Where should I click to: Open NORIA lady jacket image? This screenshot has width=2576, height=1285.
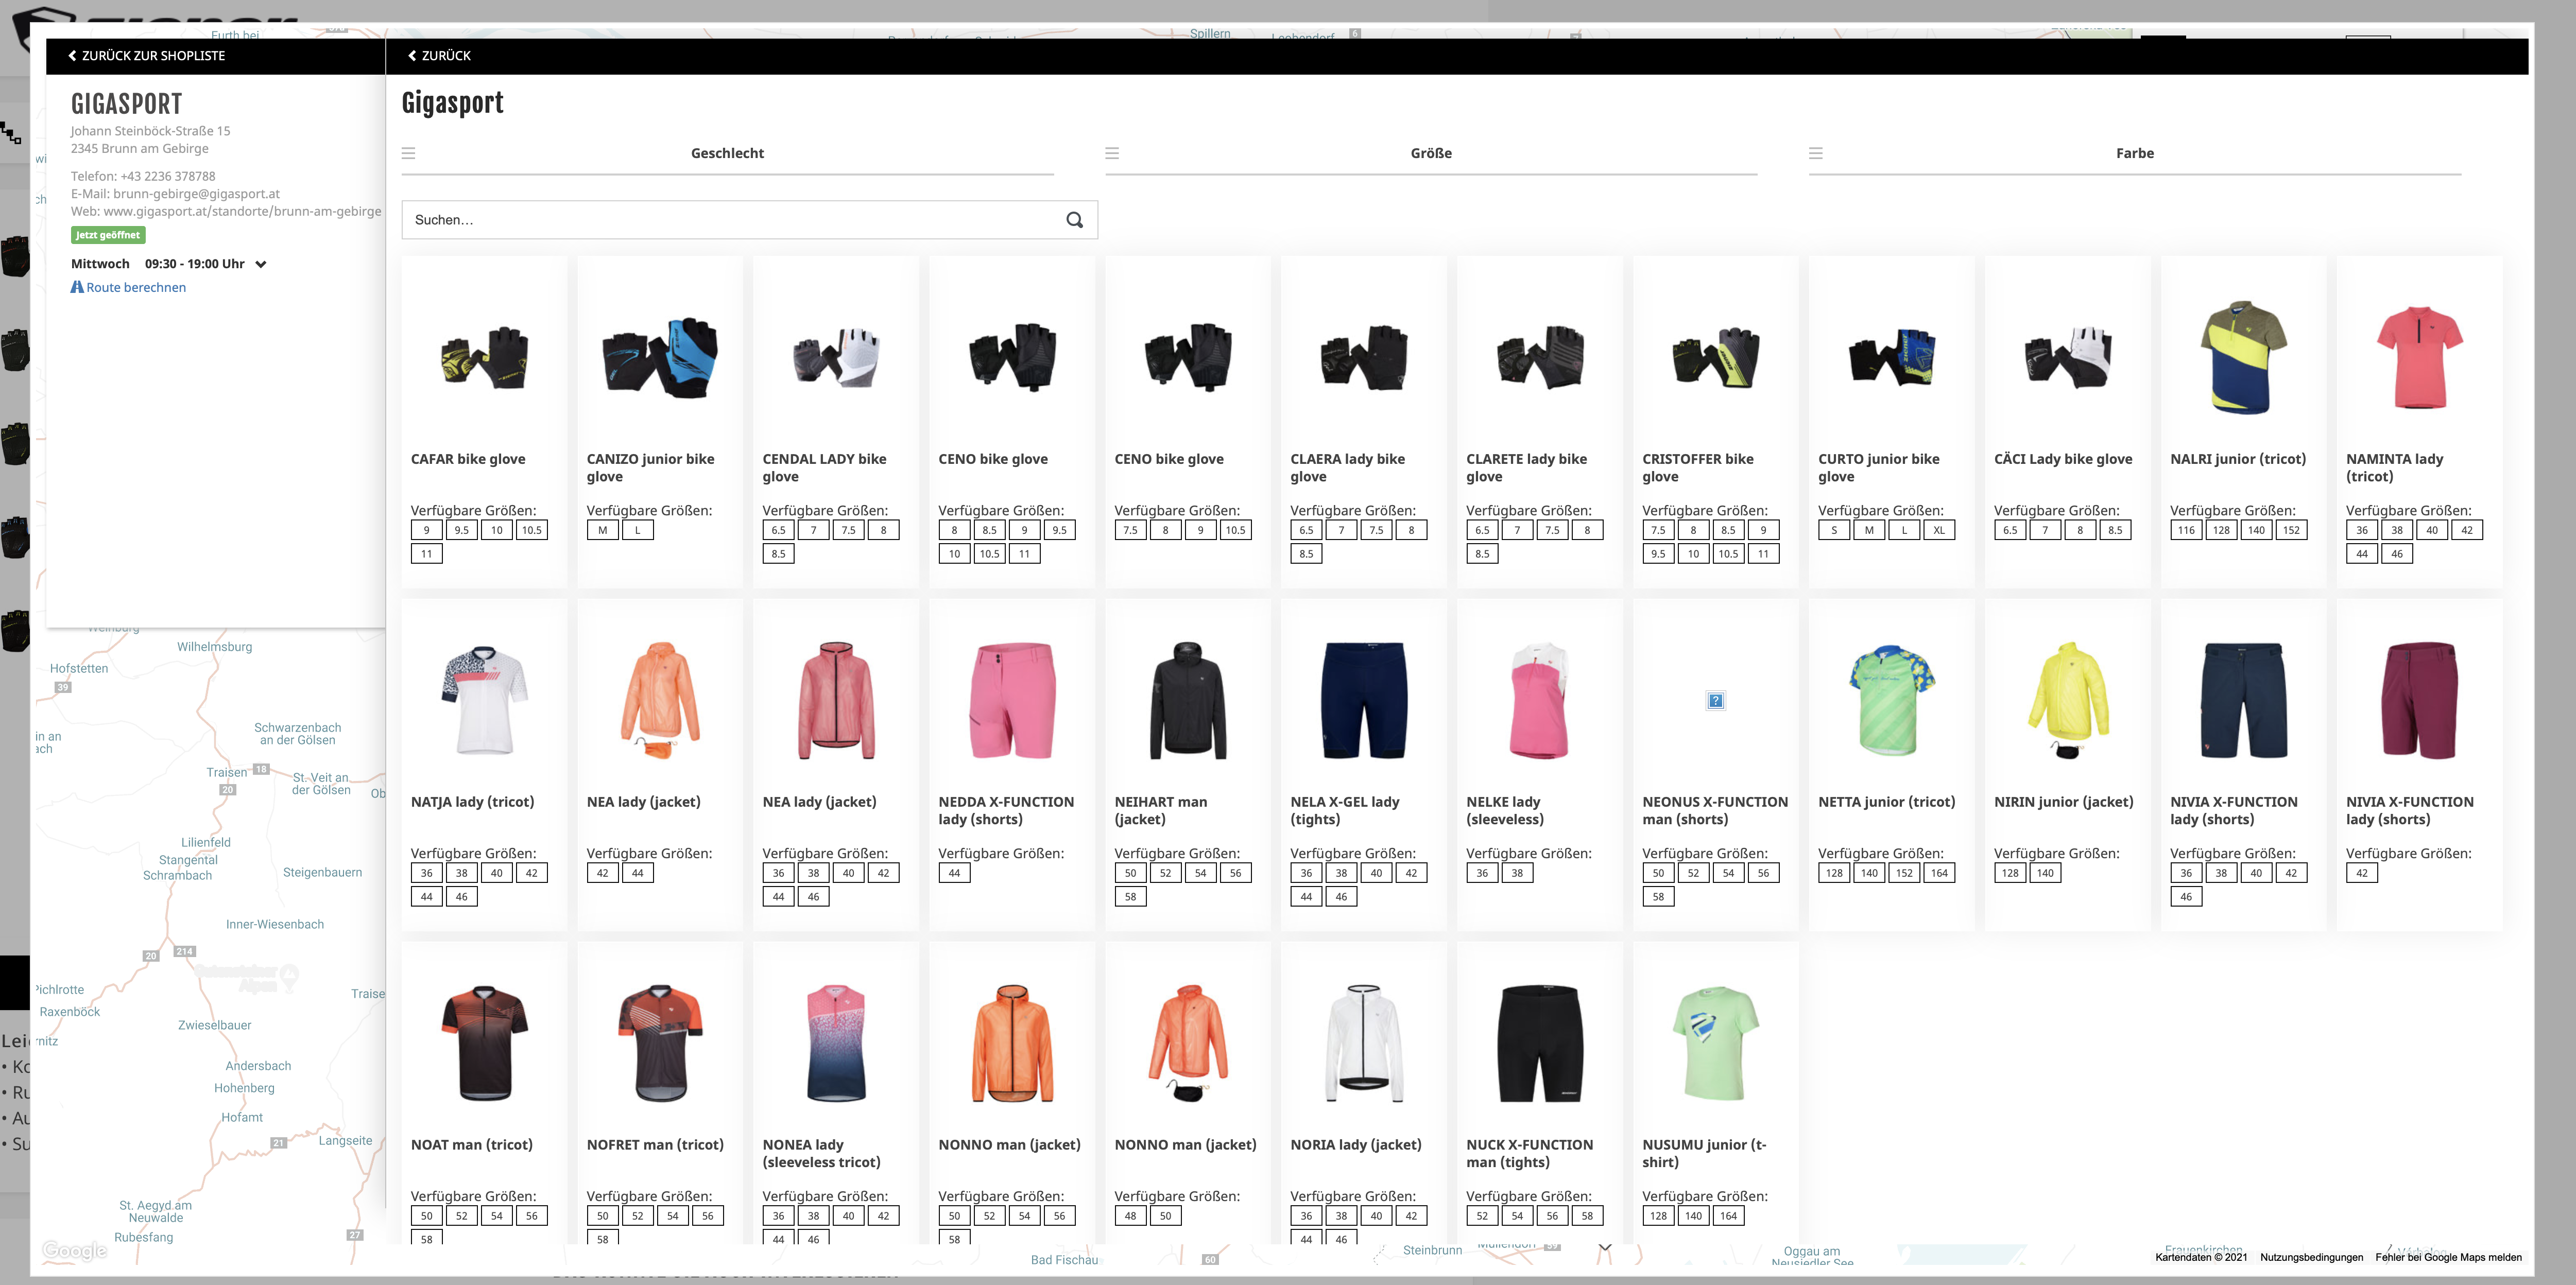click(x=1364, y=1043)
